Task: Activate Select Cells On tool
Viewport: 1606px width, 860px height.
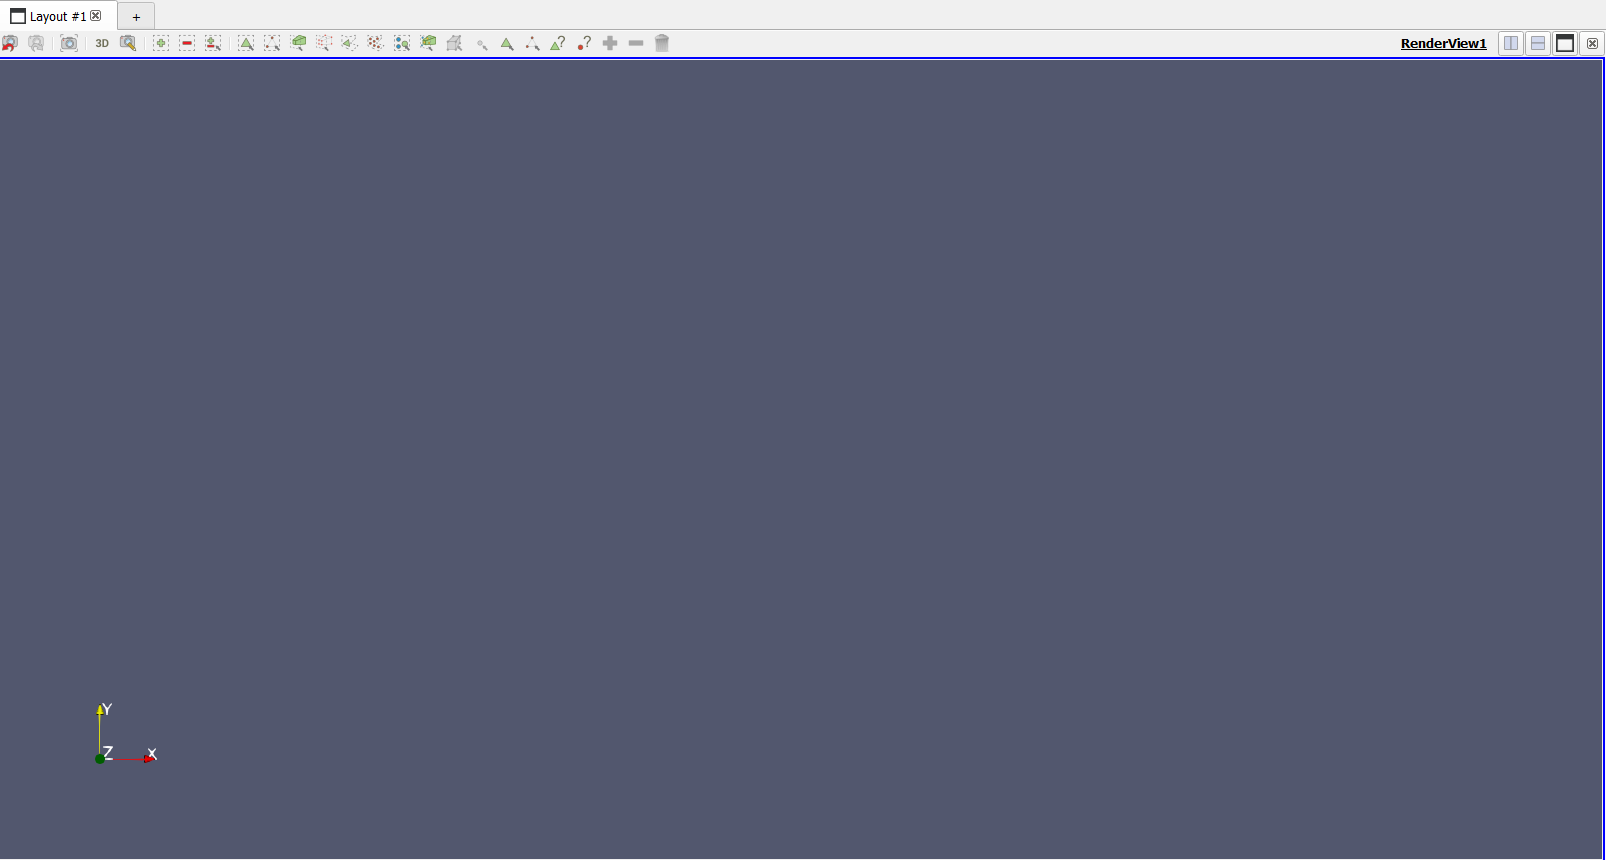Action: tap(246, 43)
